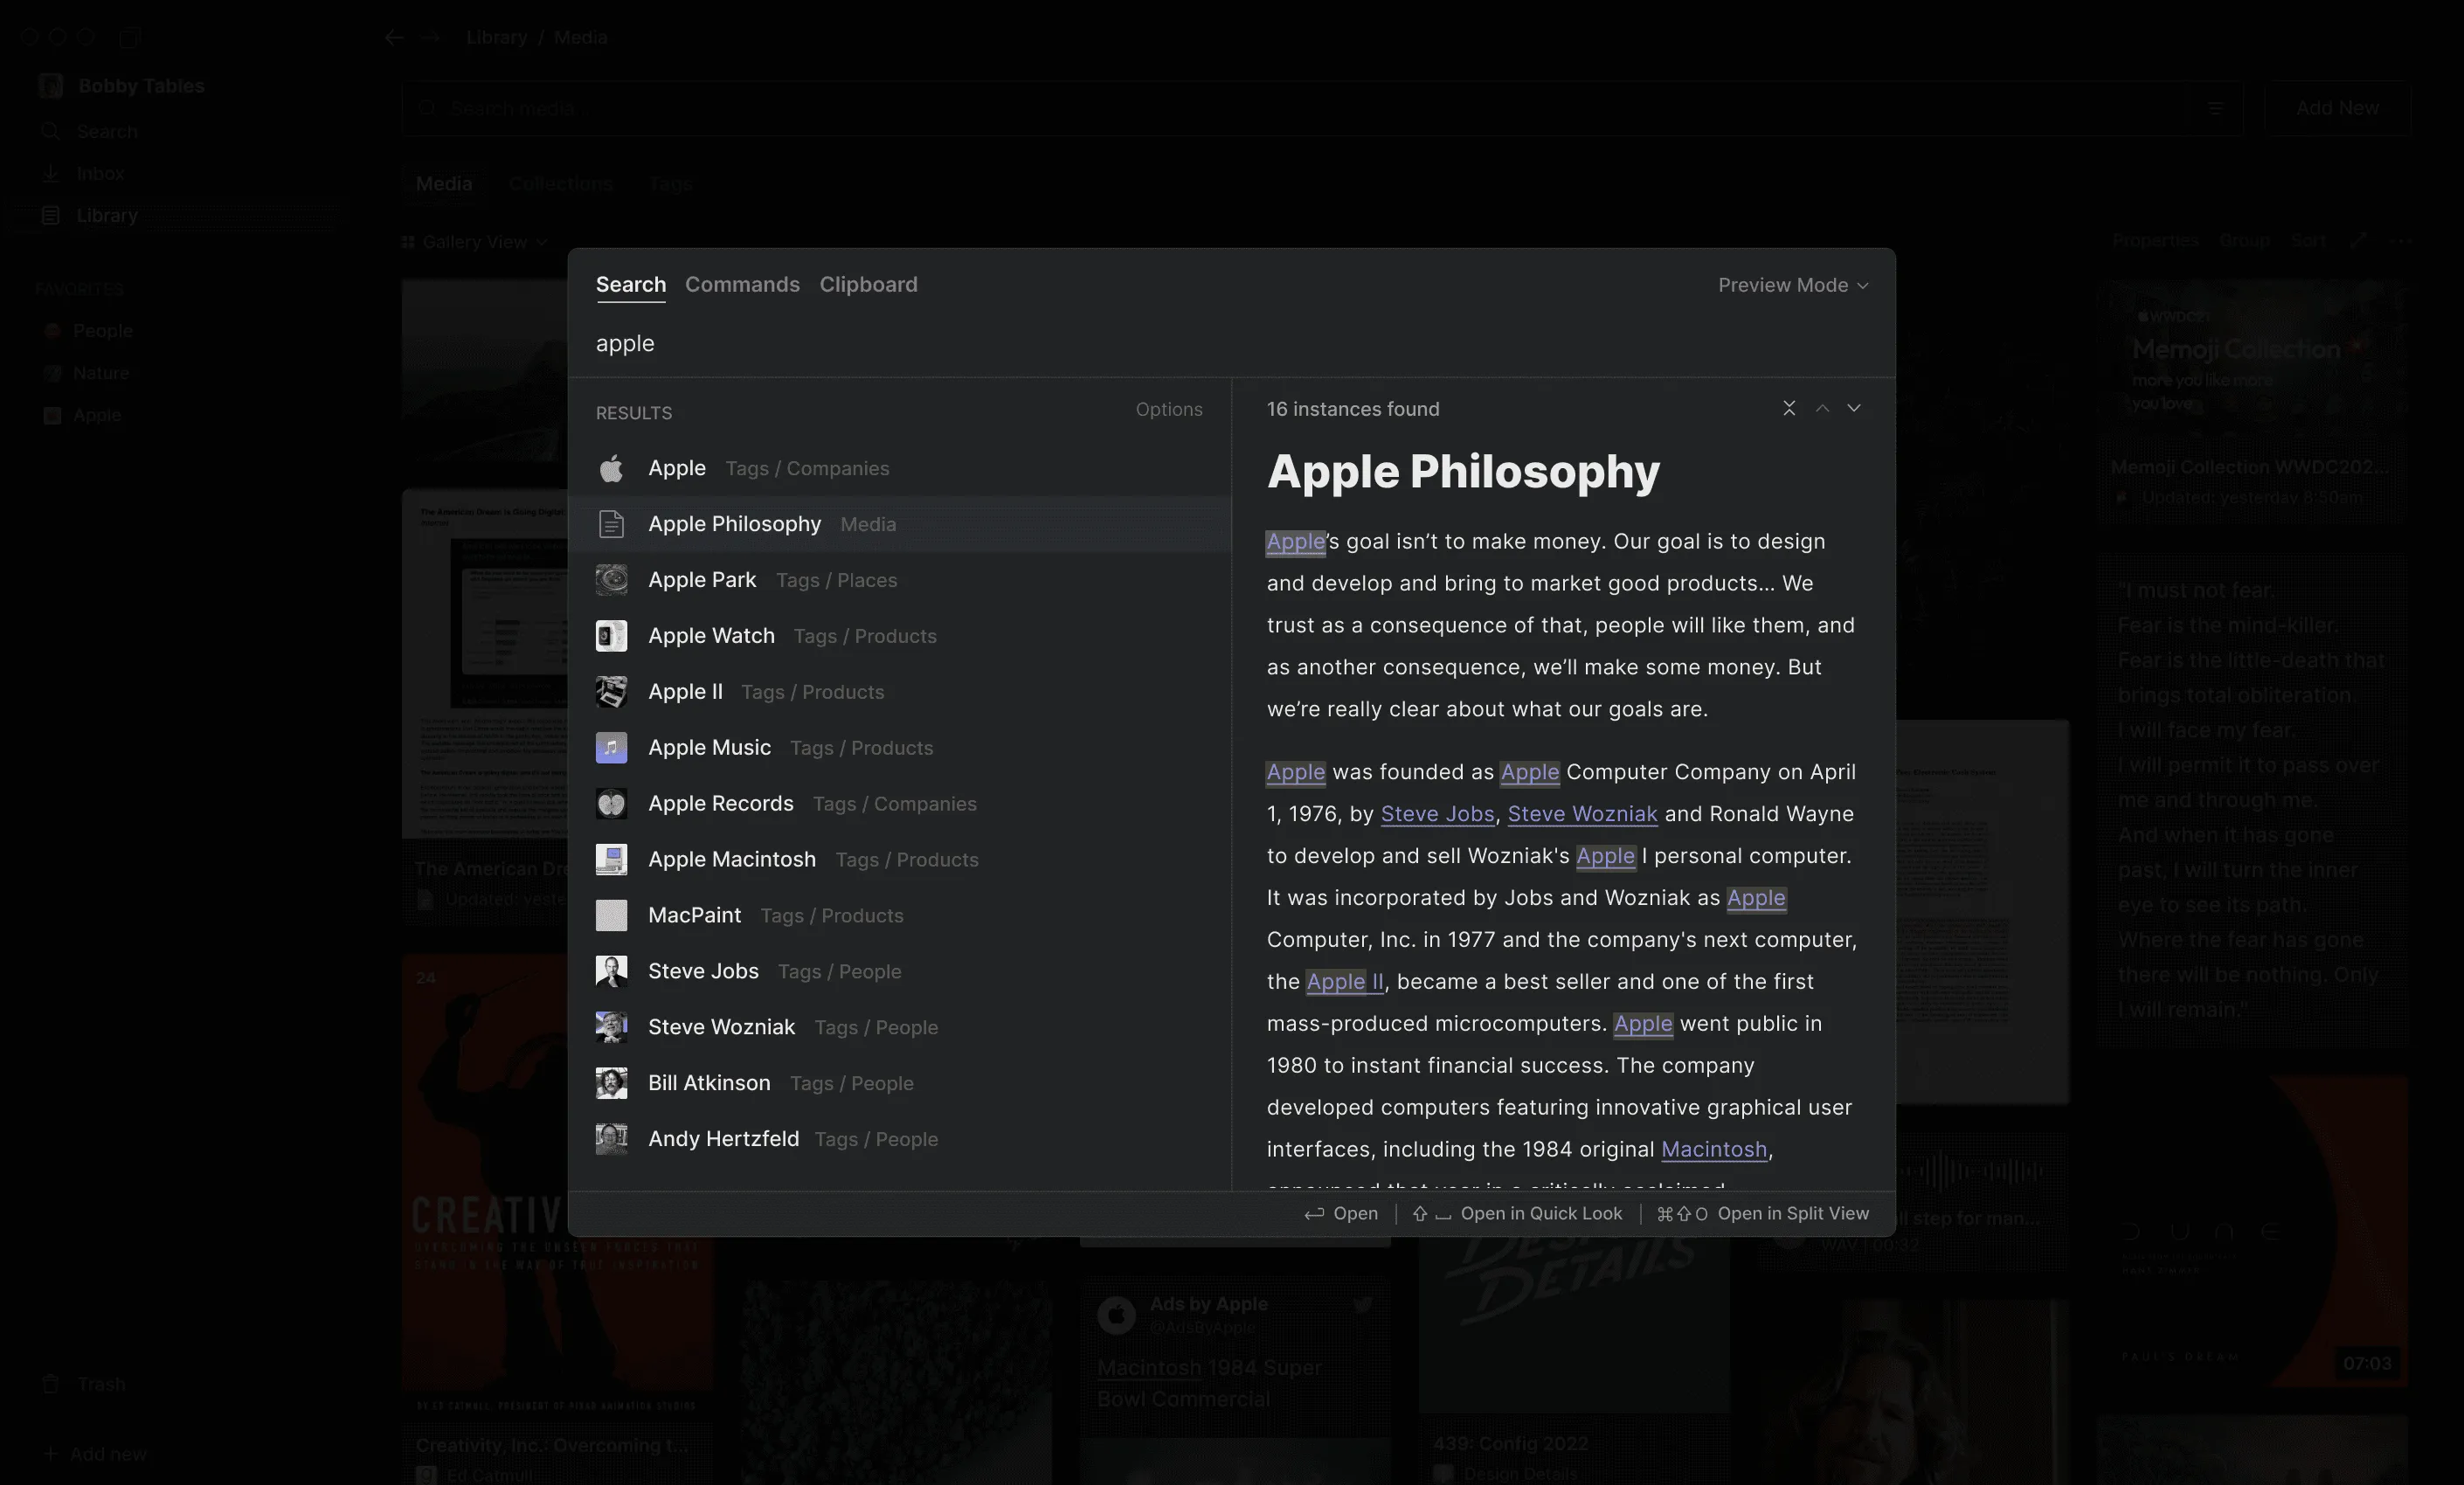This screenshot has width=2464, height=1485.
Task: Open the Apple Park tag thumbnail
Action: coord(611,580)
